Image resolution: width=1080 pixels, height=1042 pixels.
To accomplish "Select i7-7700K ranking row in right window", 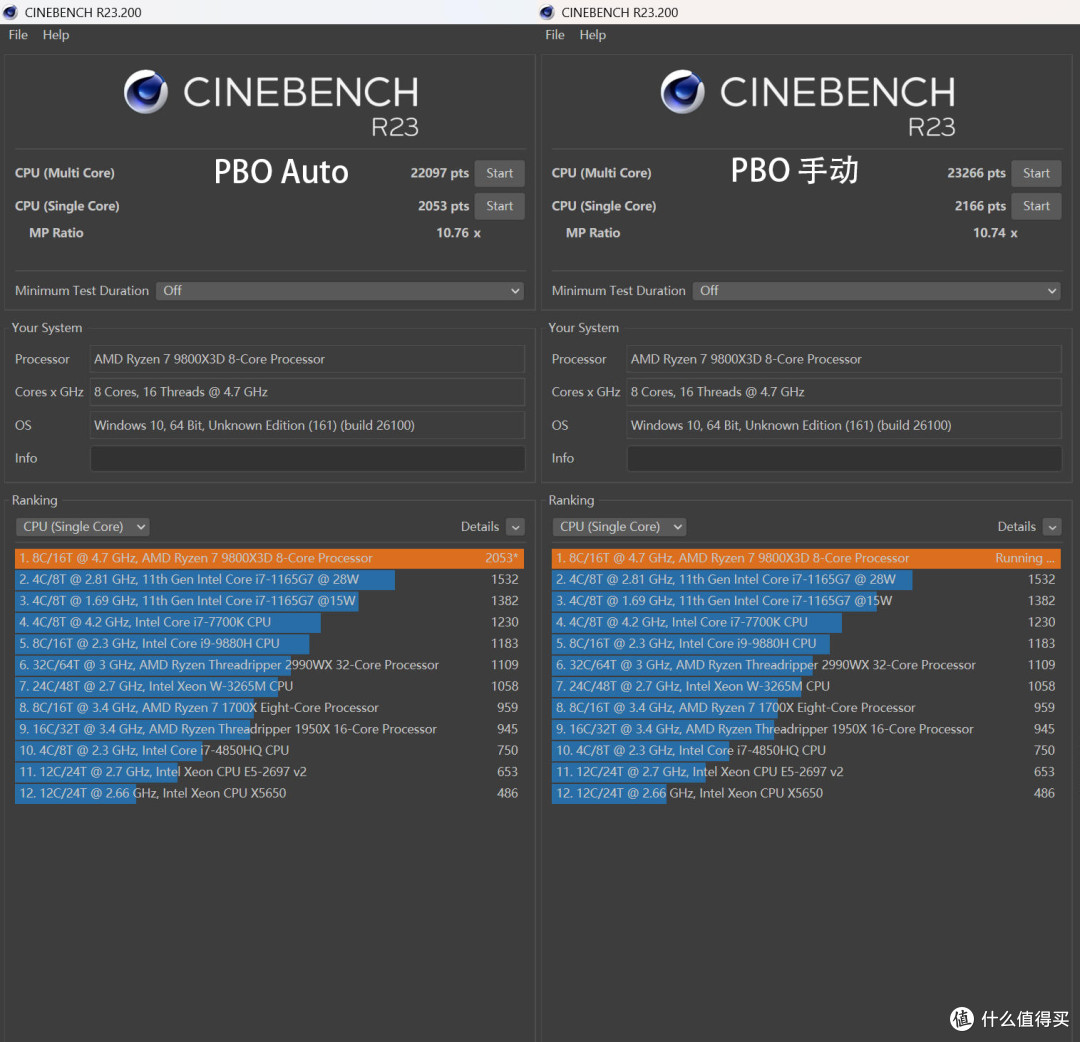I will pos(806,622).
